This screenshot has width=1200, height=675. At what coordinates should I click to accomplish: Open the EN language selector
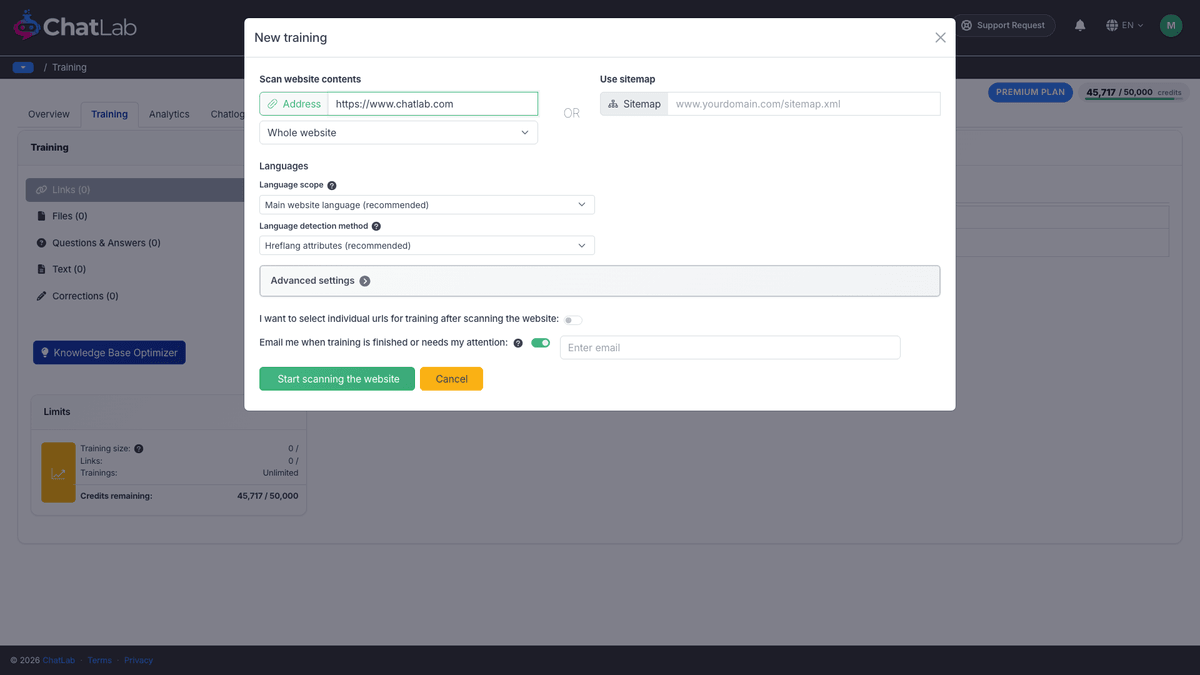click(1126, 25)
